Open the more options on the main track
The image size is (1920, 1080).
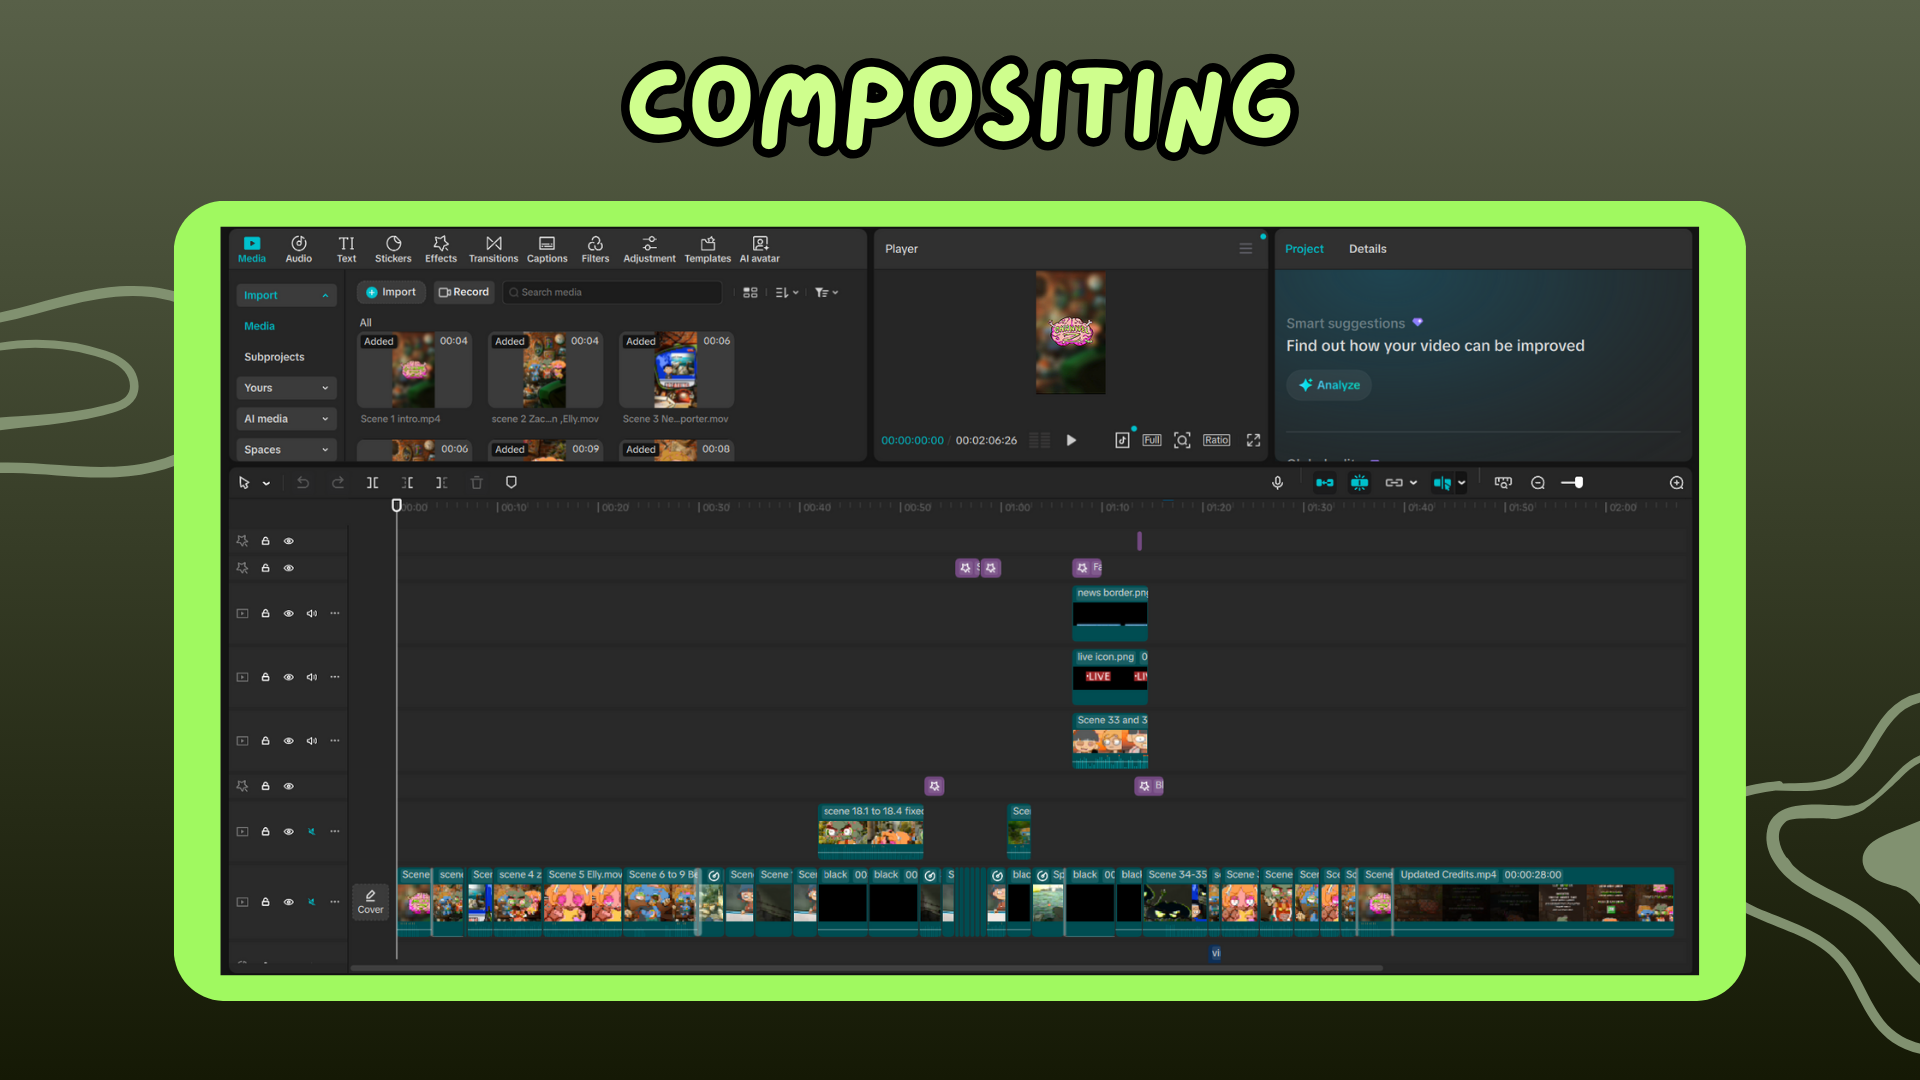point(335,902)
